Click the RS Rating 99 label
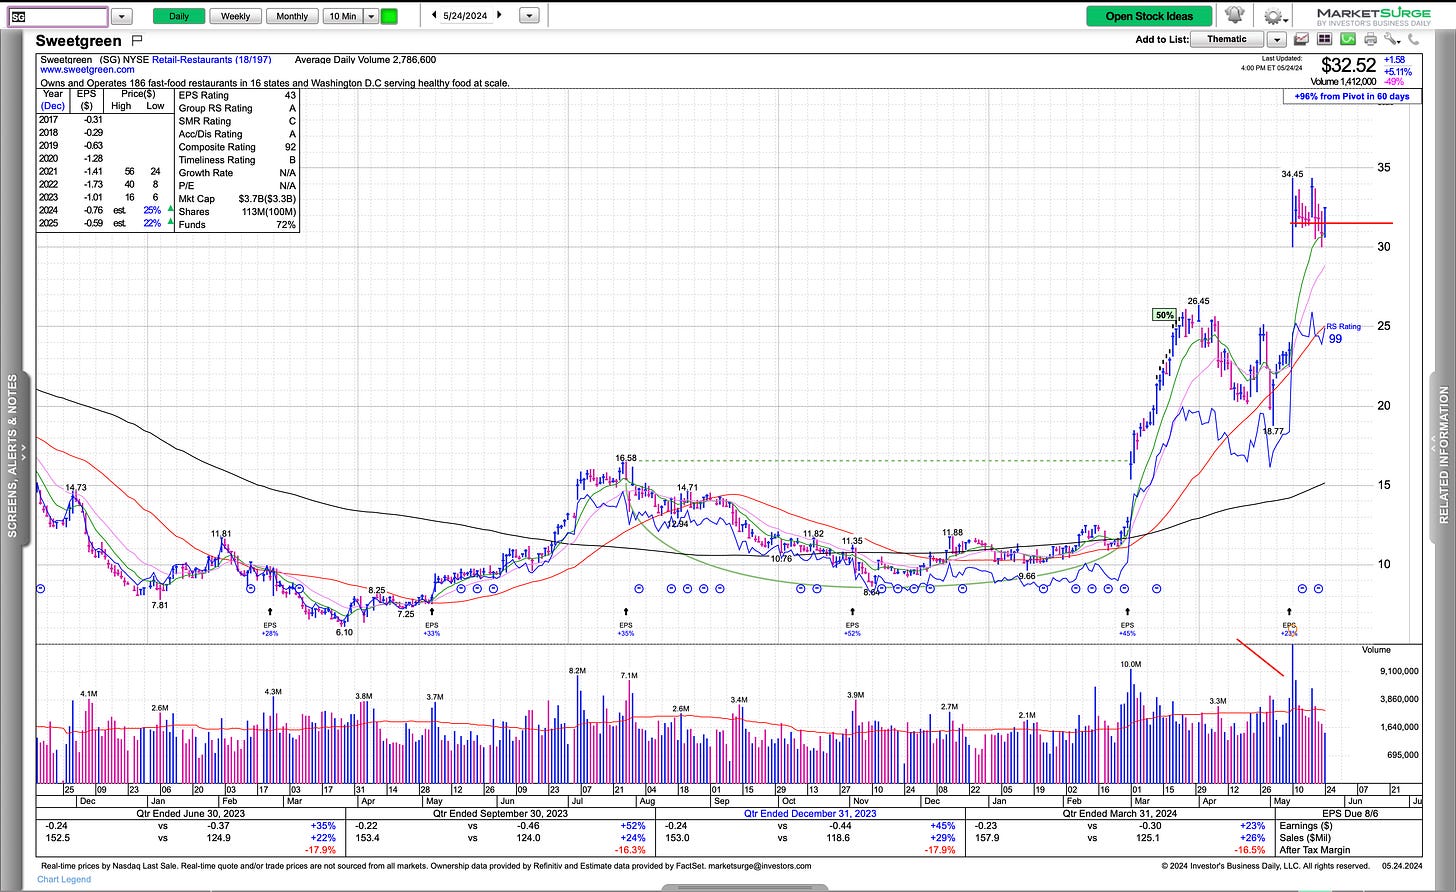Image resolution: width=1456 pixels, height=892 pixels. coord(1343,333)
